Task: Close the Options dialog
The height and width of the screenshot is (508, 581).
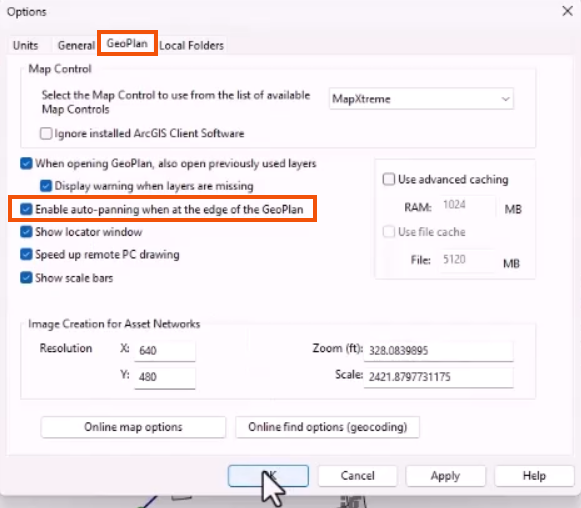Action: point(567,11)
